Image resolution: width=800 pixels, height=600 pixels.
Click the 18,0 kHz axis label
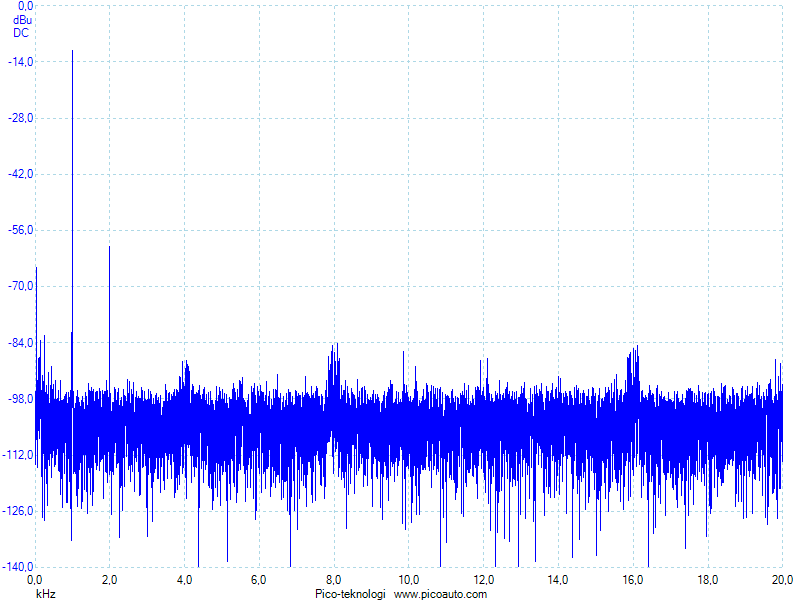pyautogui.click(x=708, y=580)
